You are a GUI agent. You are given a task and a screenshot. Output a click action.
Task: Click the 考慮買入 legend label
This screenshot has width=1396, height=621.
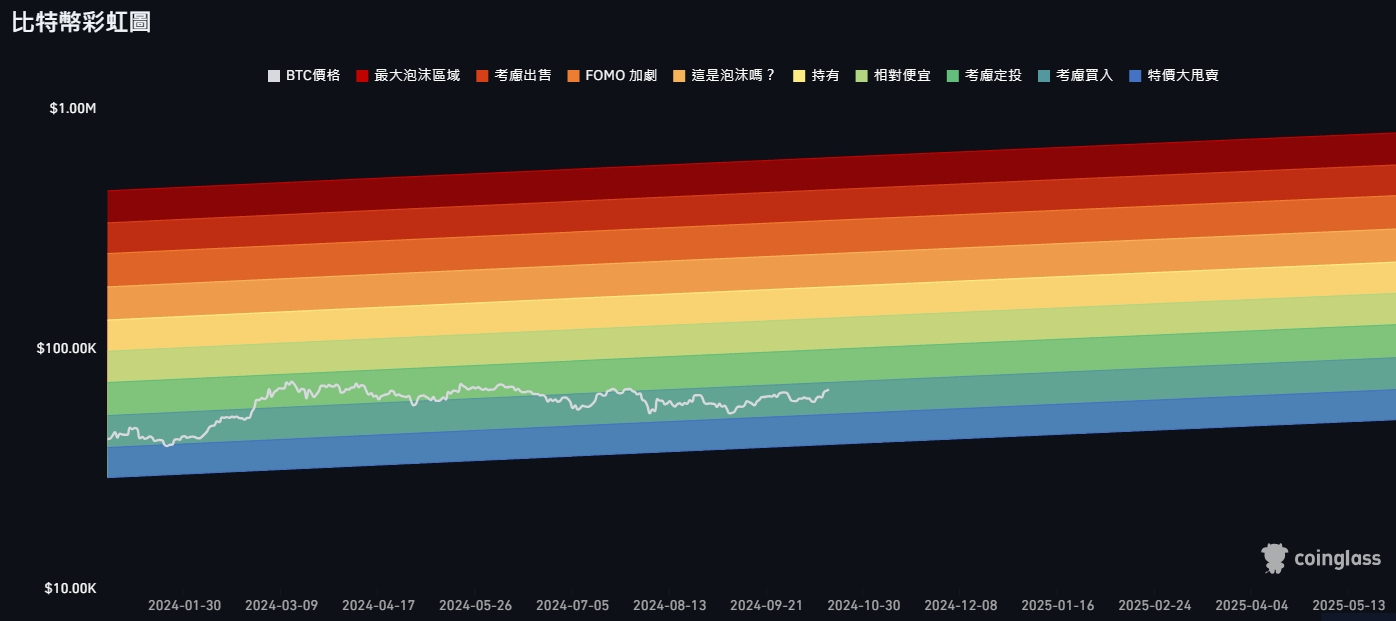click(x=1075, y=76)
